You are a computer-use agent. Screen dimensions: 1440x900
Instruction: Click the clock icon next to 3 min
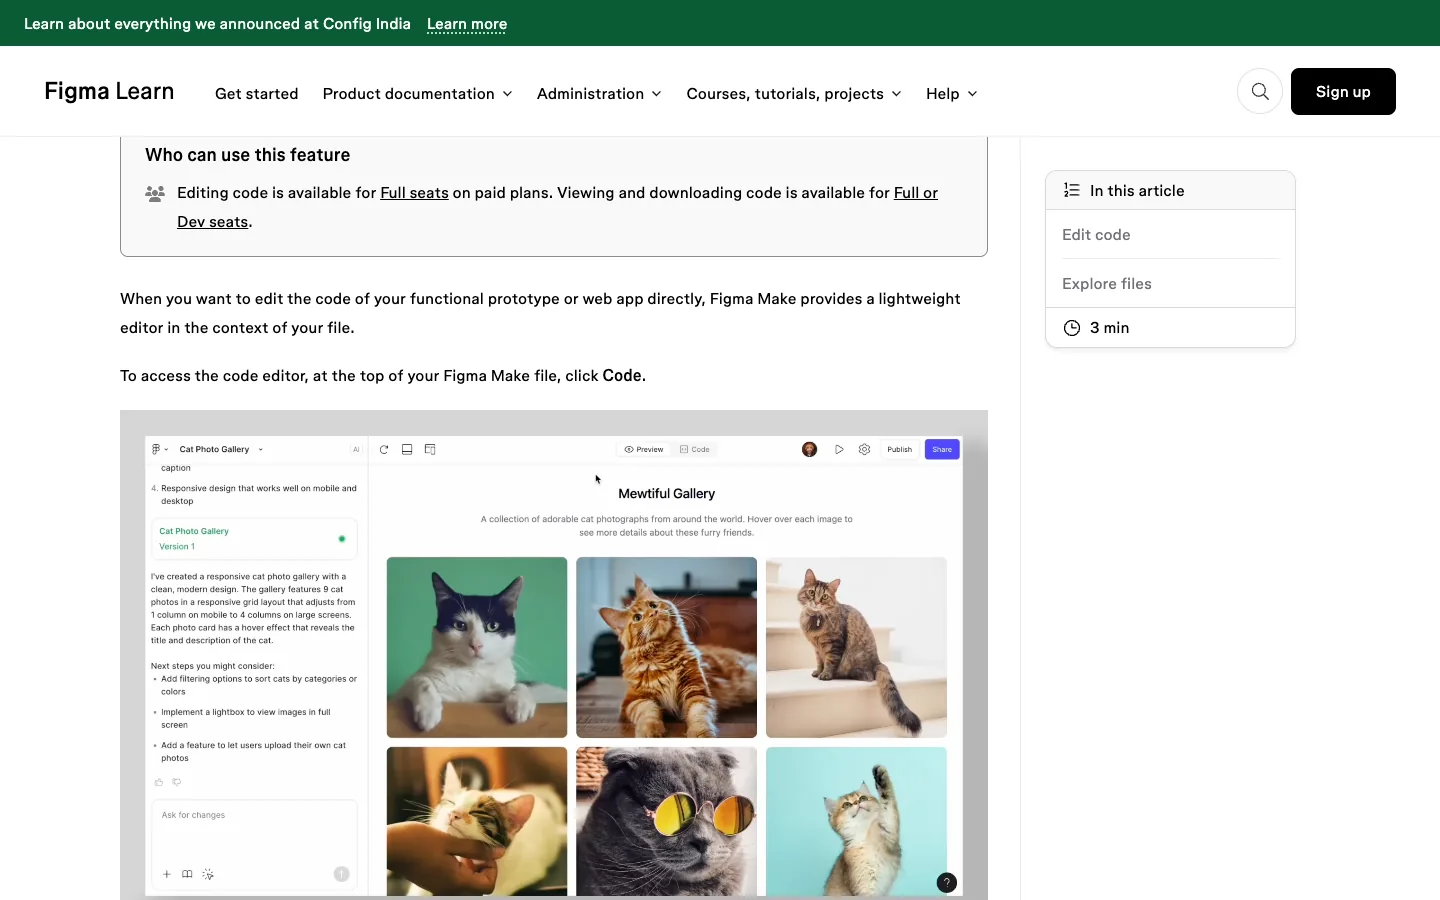[x=1071, y=328]
